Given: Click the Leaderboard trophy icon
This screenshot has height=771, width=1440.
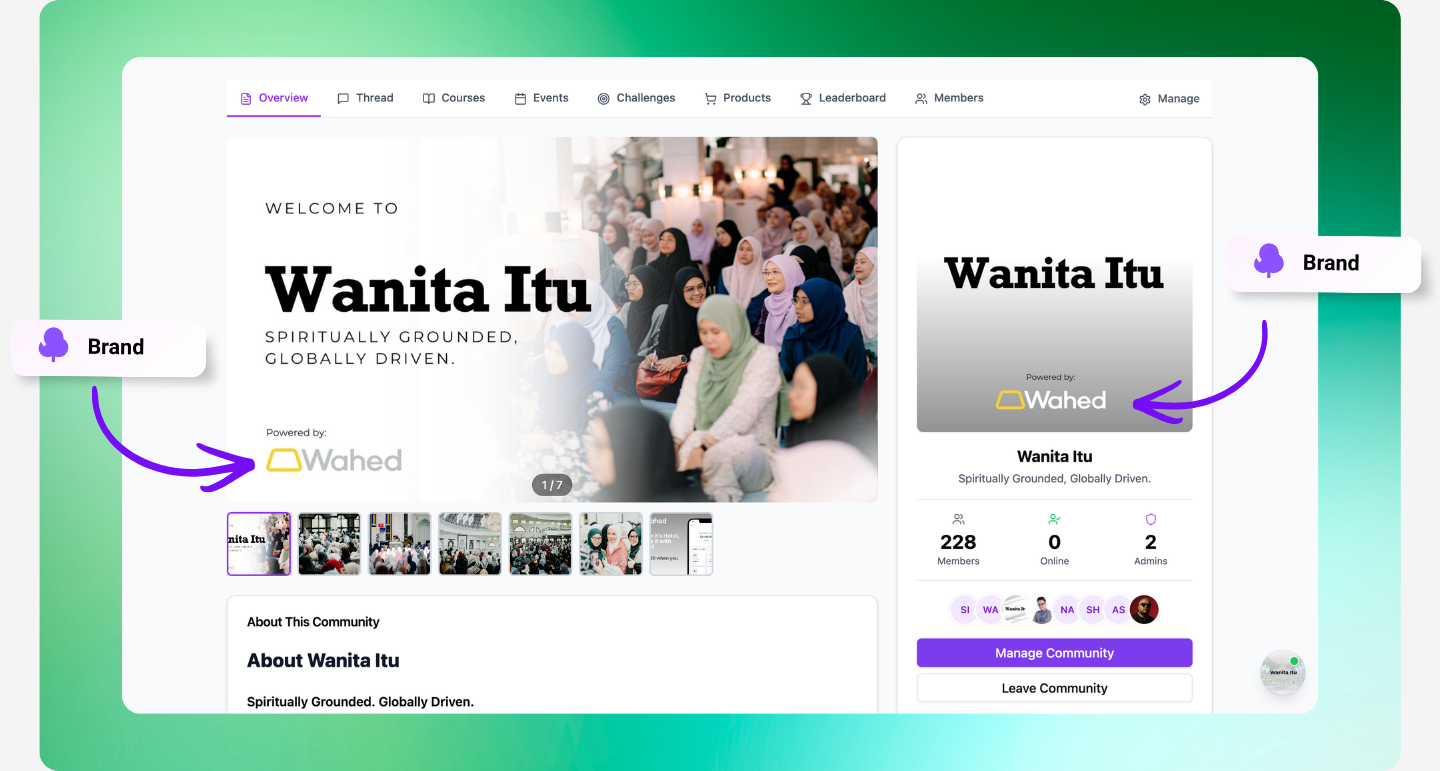Looking at the screenshot, I should (806, 99).
